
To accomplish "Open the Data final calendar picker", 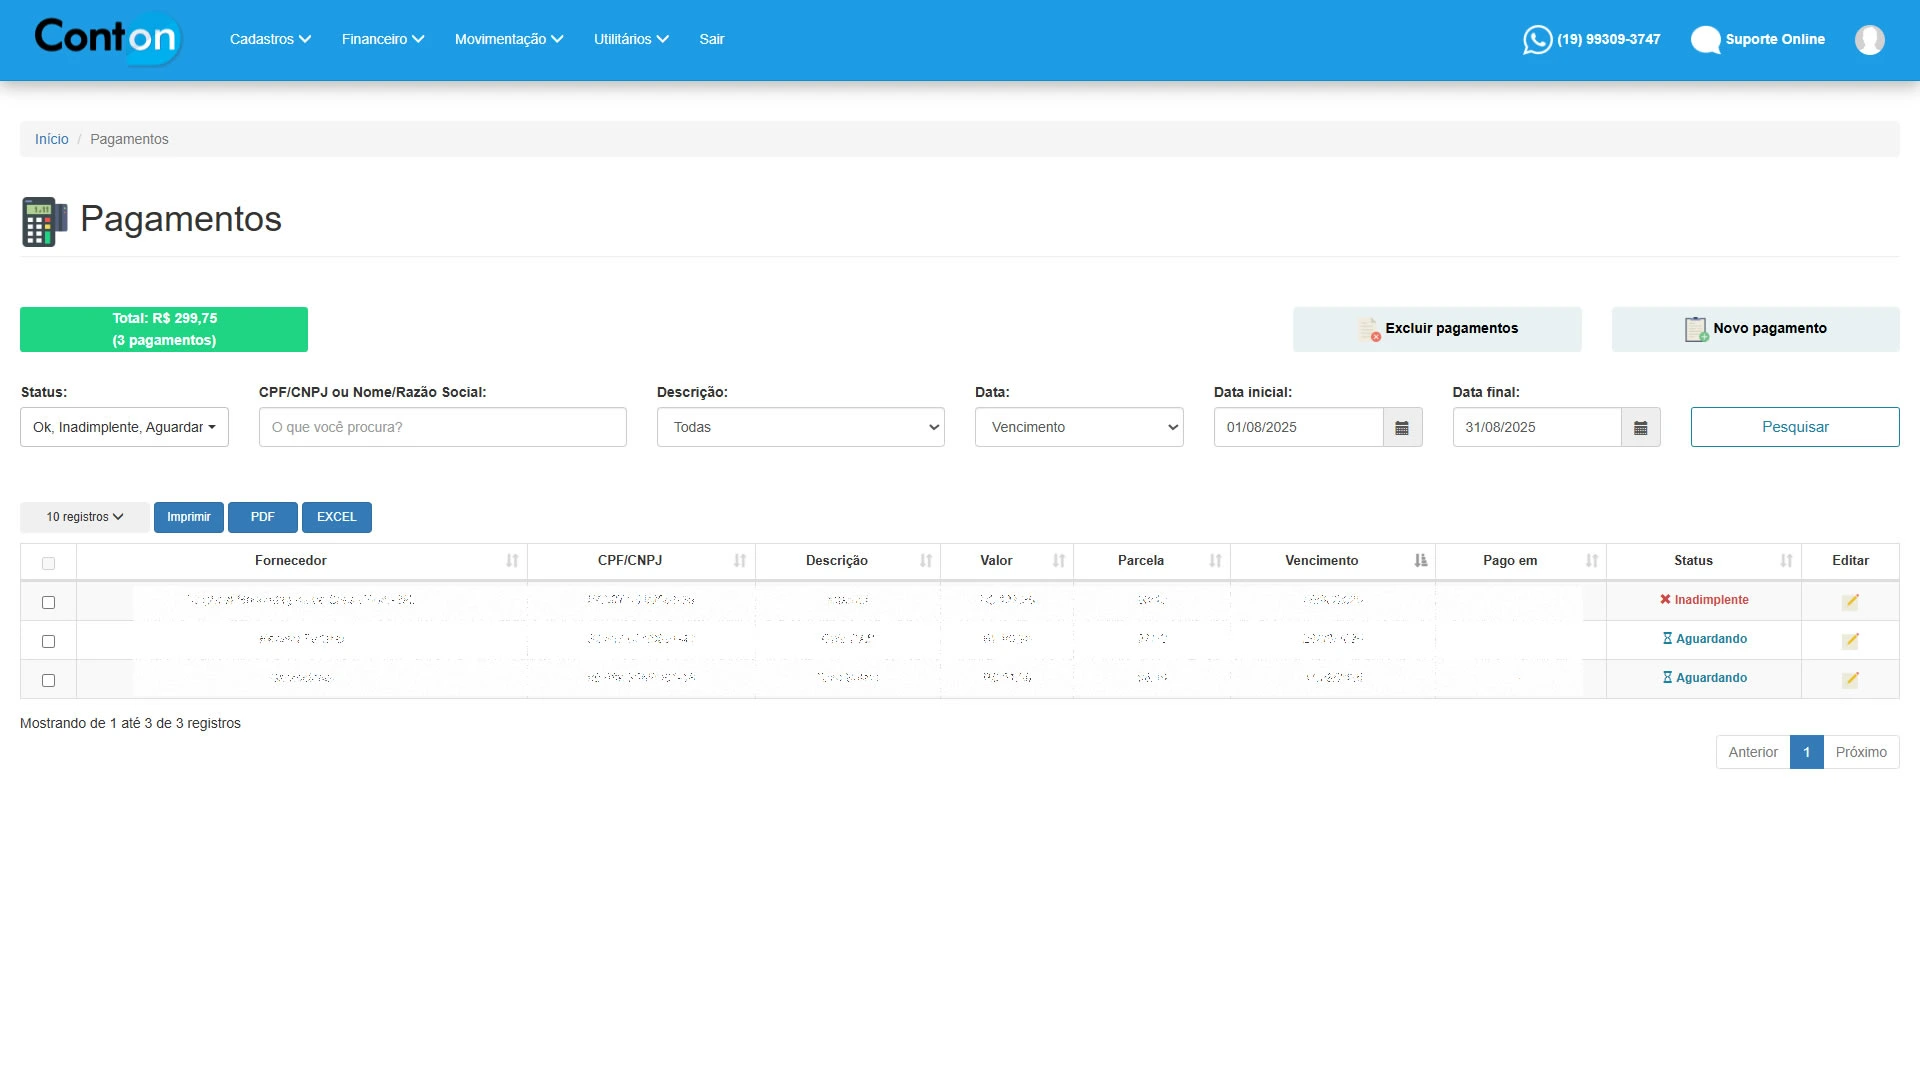I will 1640,427.
